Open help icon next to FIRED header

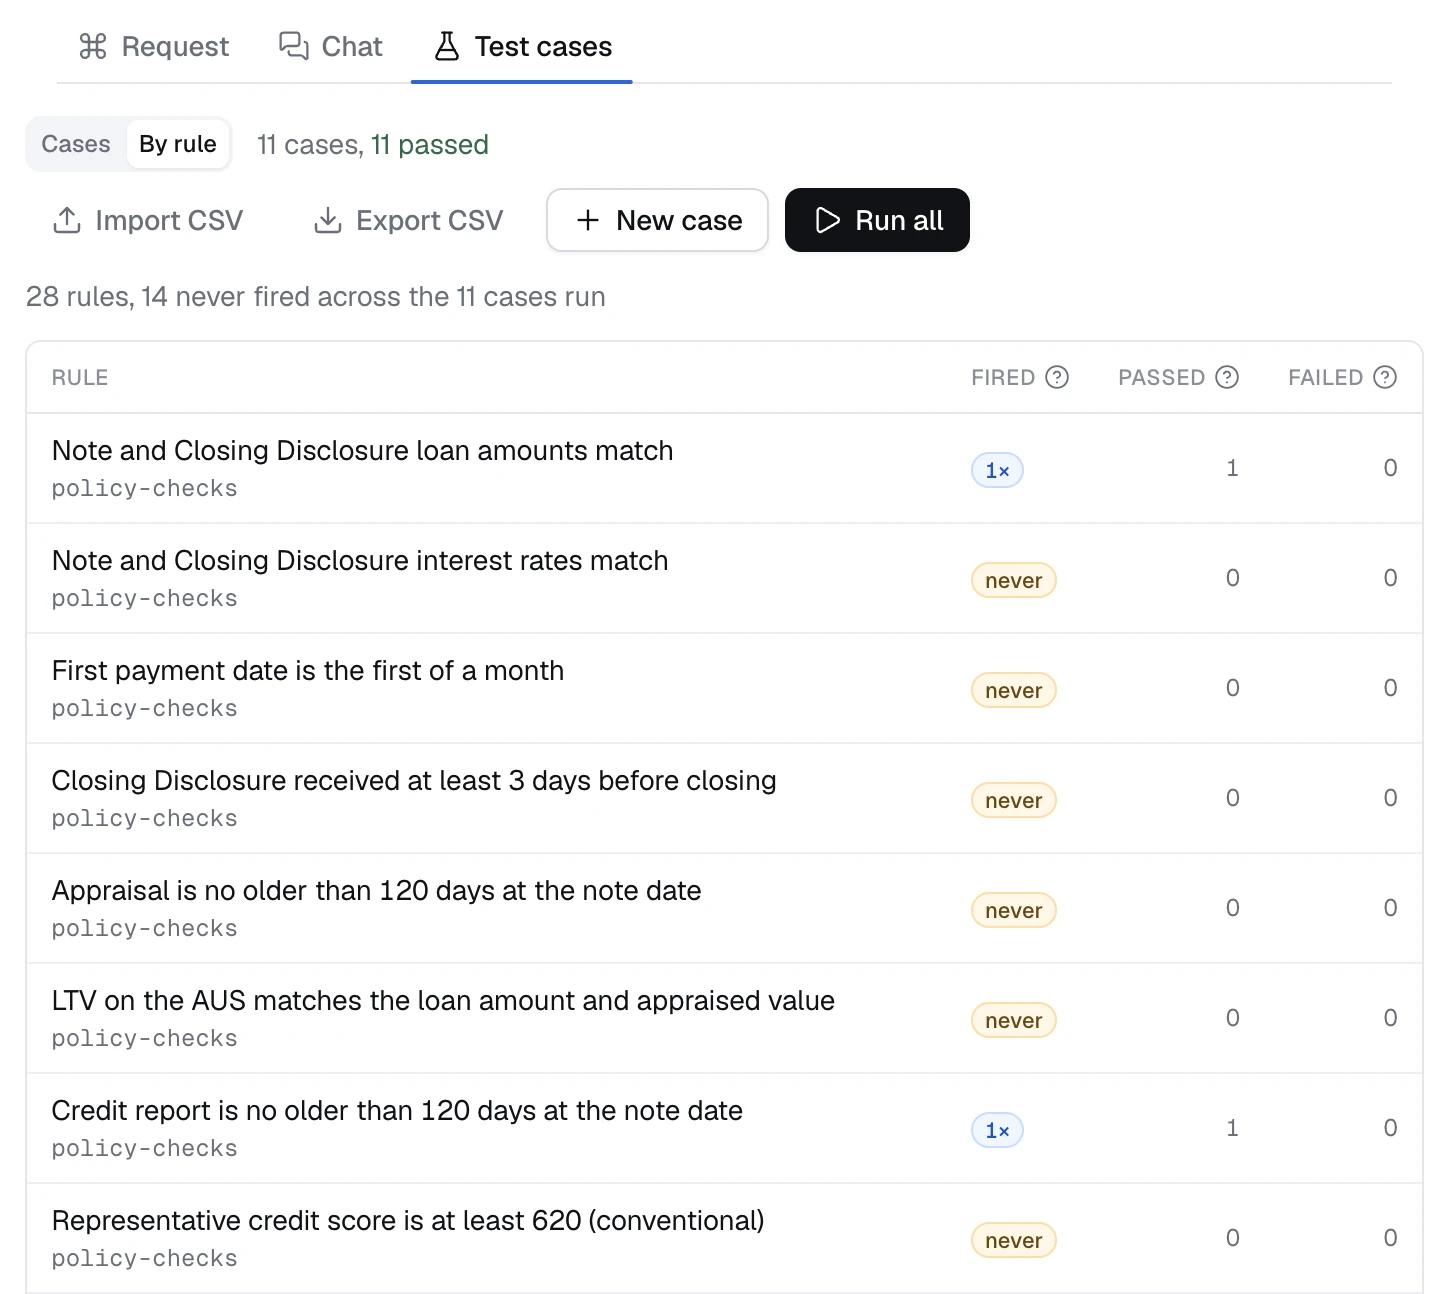click(1057, 377)
